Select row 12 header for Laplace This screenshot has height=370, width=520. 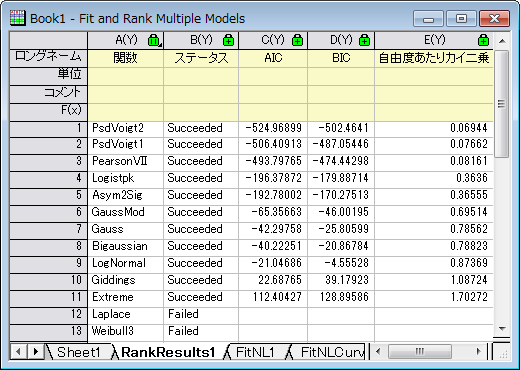point(49,314)
